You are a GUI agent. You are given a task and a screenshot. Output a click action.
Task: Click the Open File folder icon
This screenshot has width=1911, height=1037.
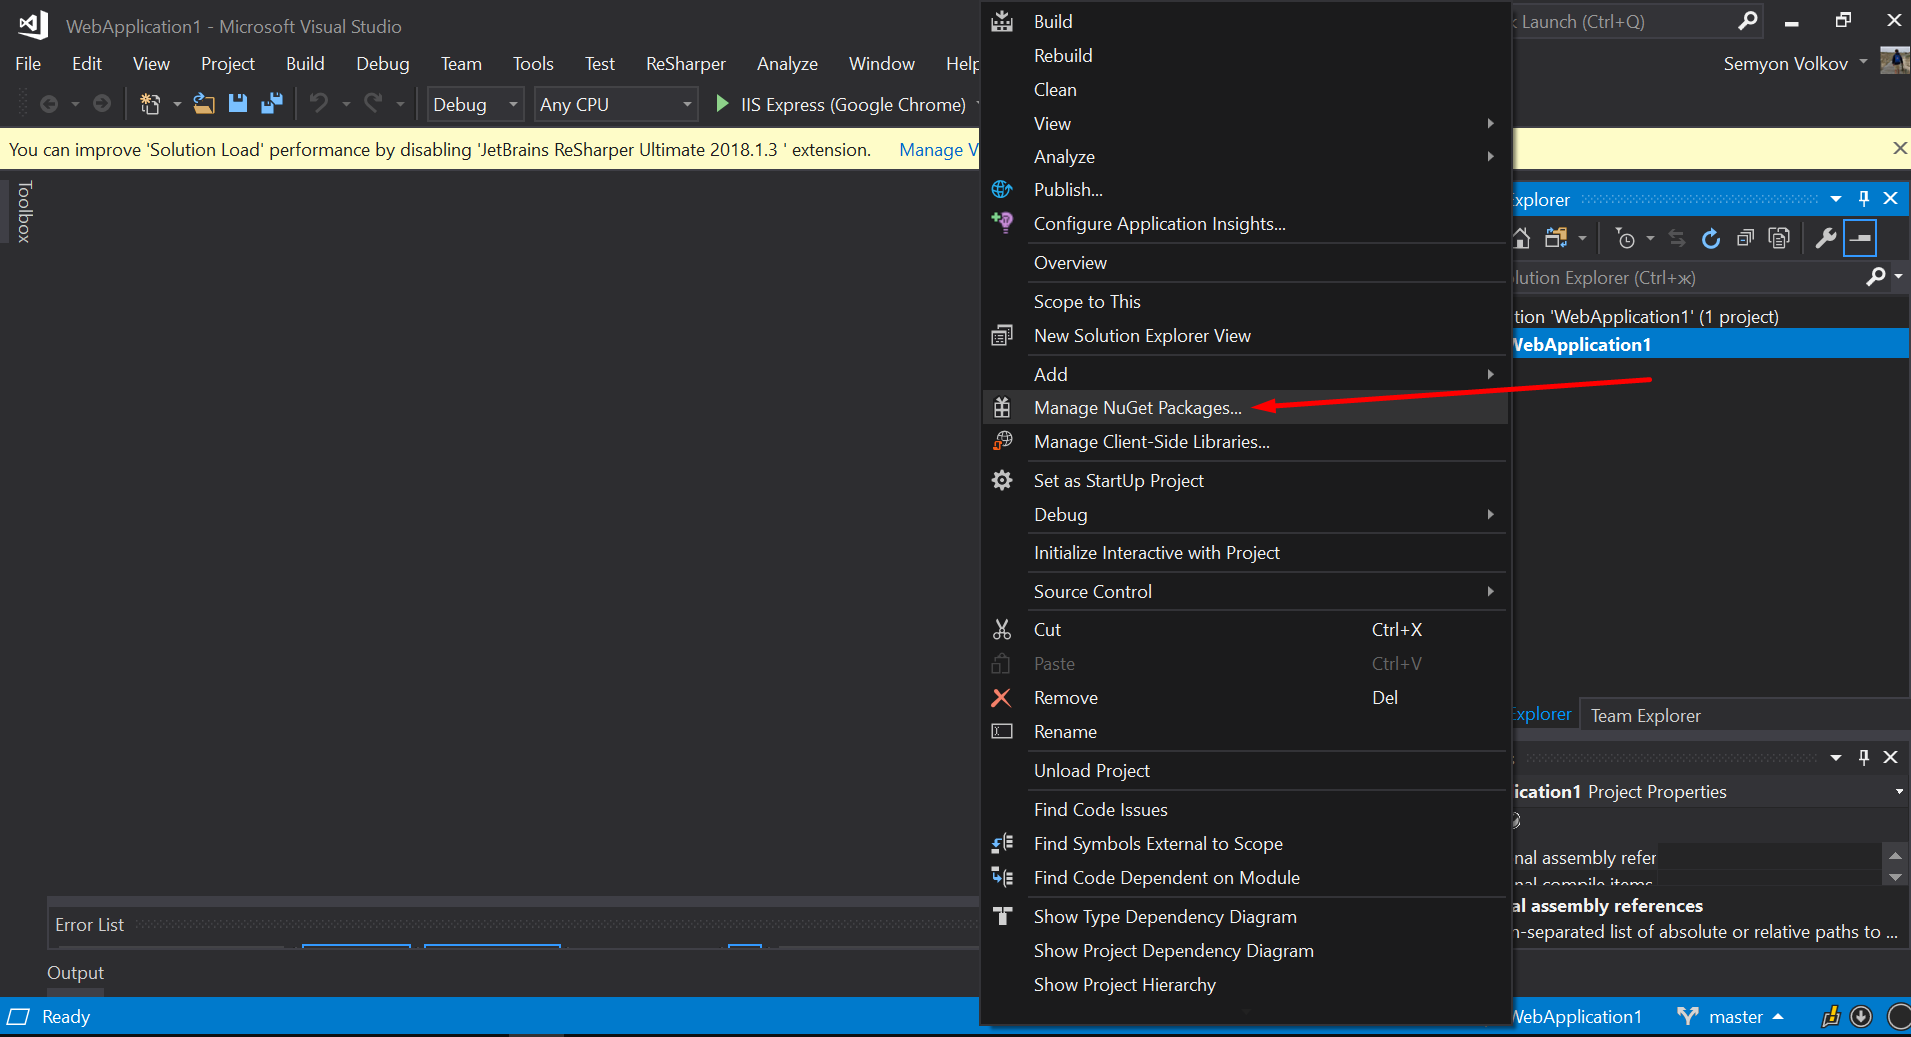pyautogui.click(x=204, y=104)
